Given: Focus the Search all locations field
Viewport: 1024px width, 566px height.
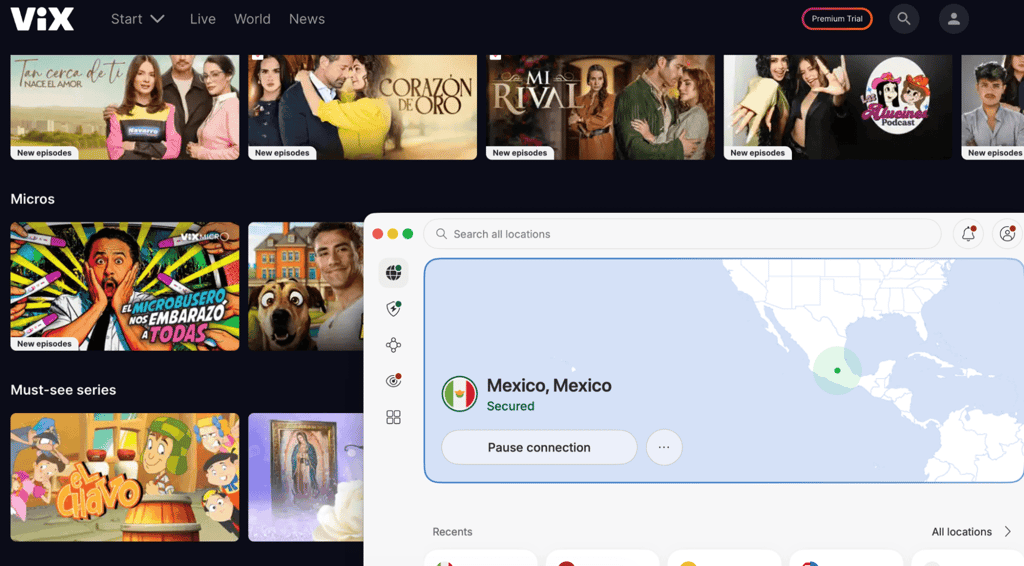Looking at the screenshot, I should tap(682, 234).
